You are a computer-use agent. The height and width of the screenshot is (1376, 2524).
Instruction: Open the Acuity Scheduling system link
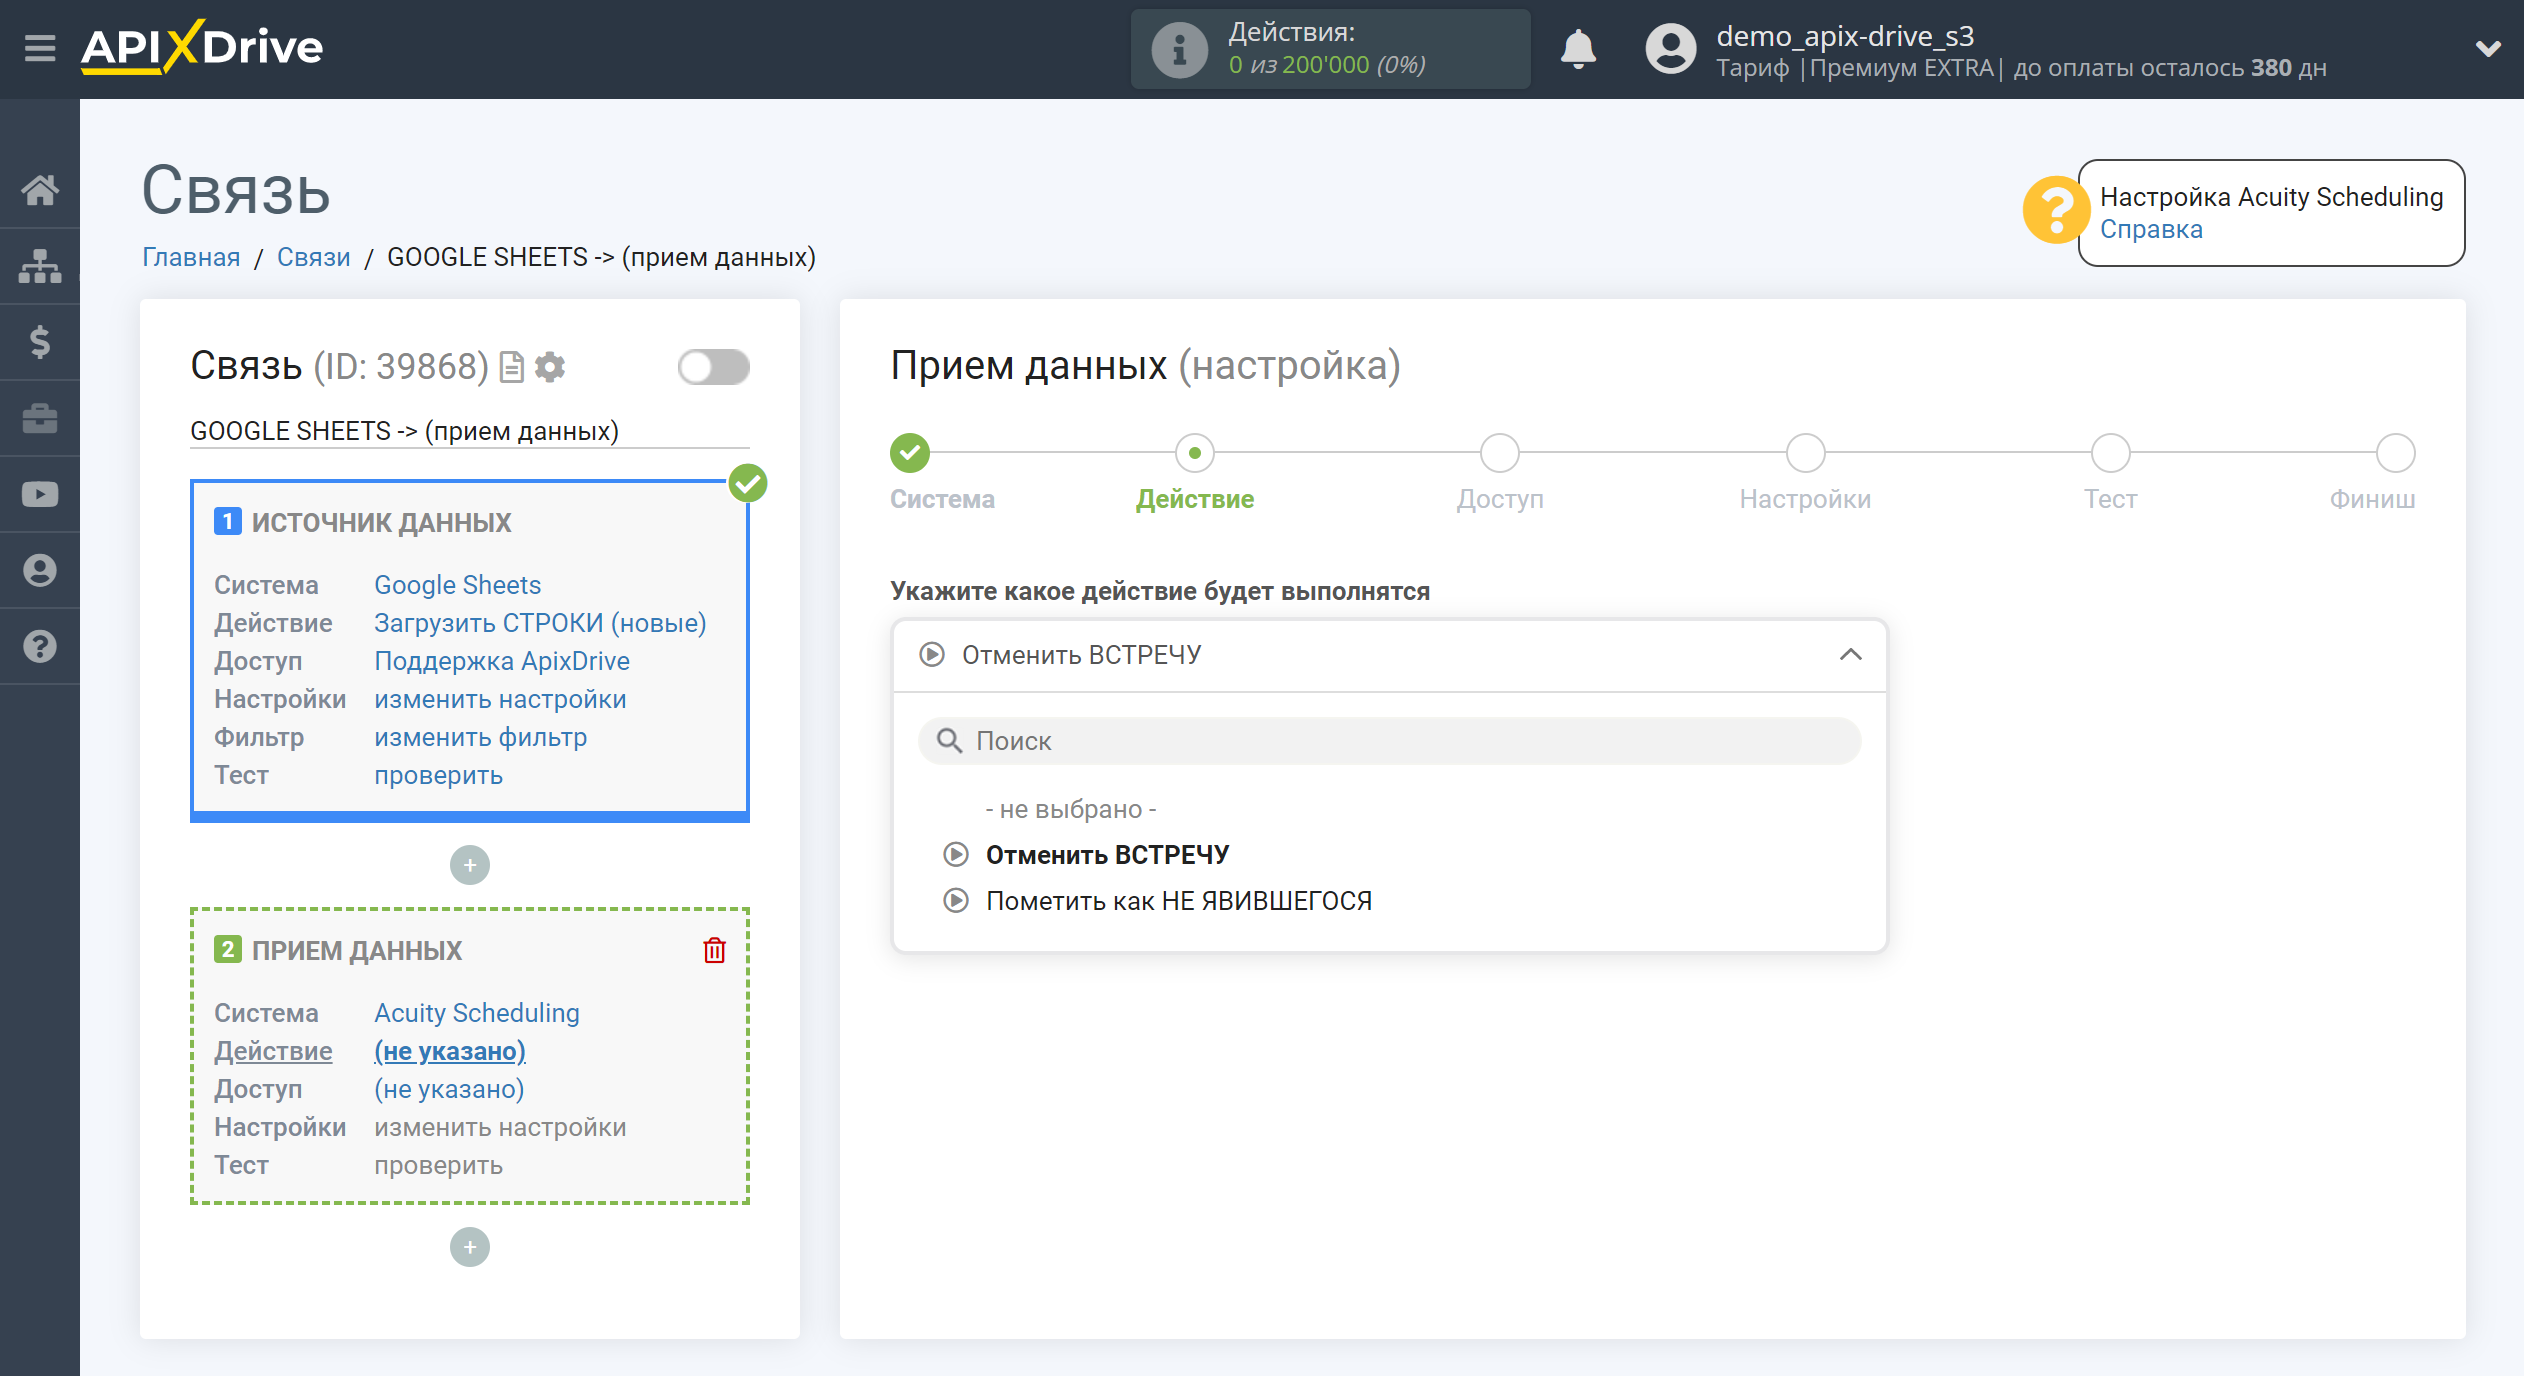[477, 1013]
